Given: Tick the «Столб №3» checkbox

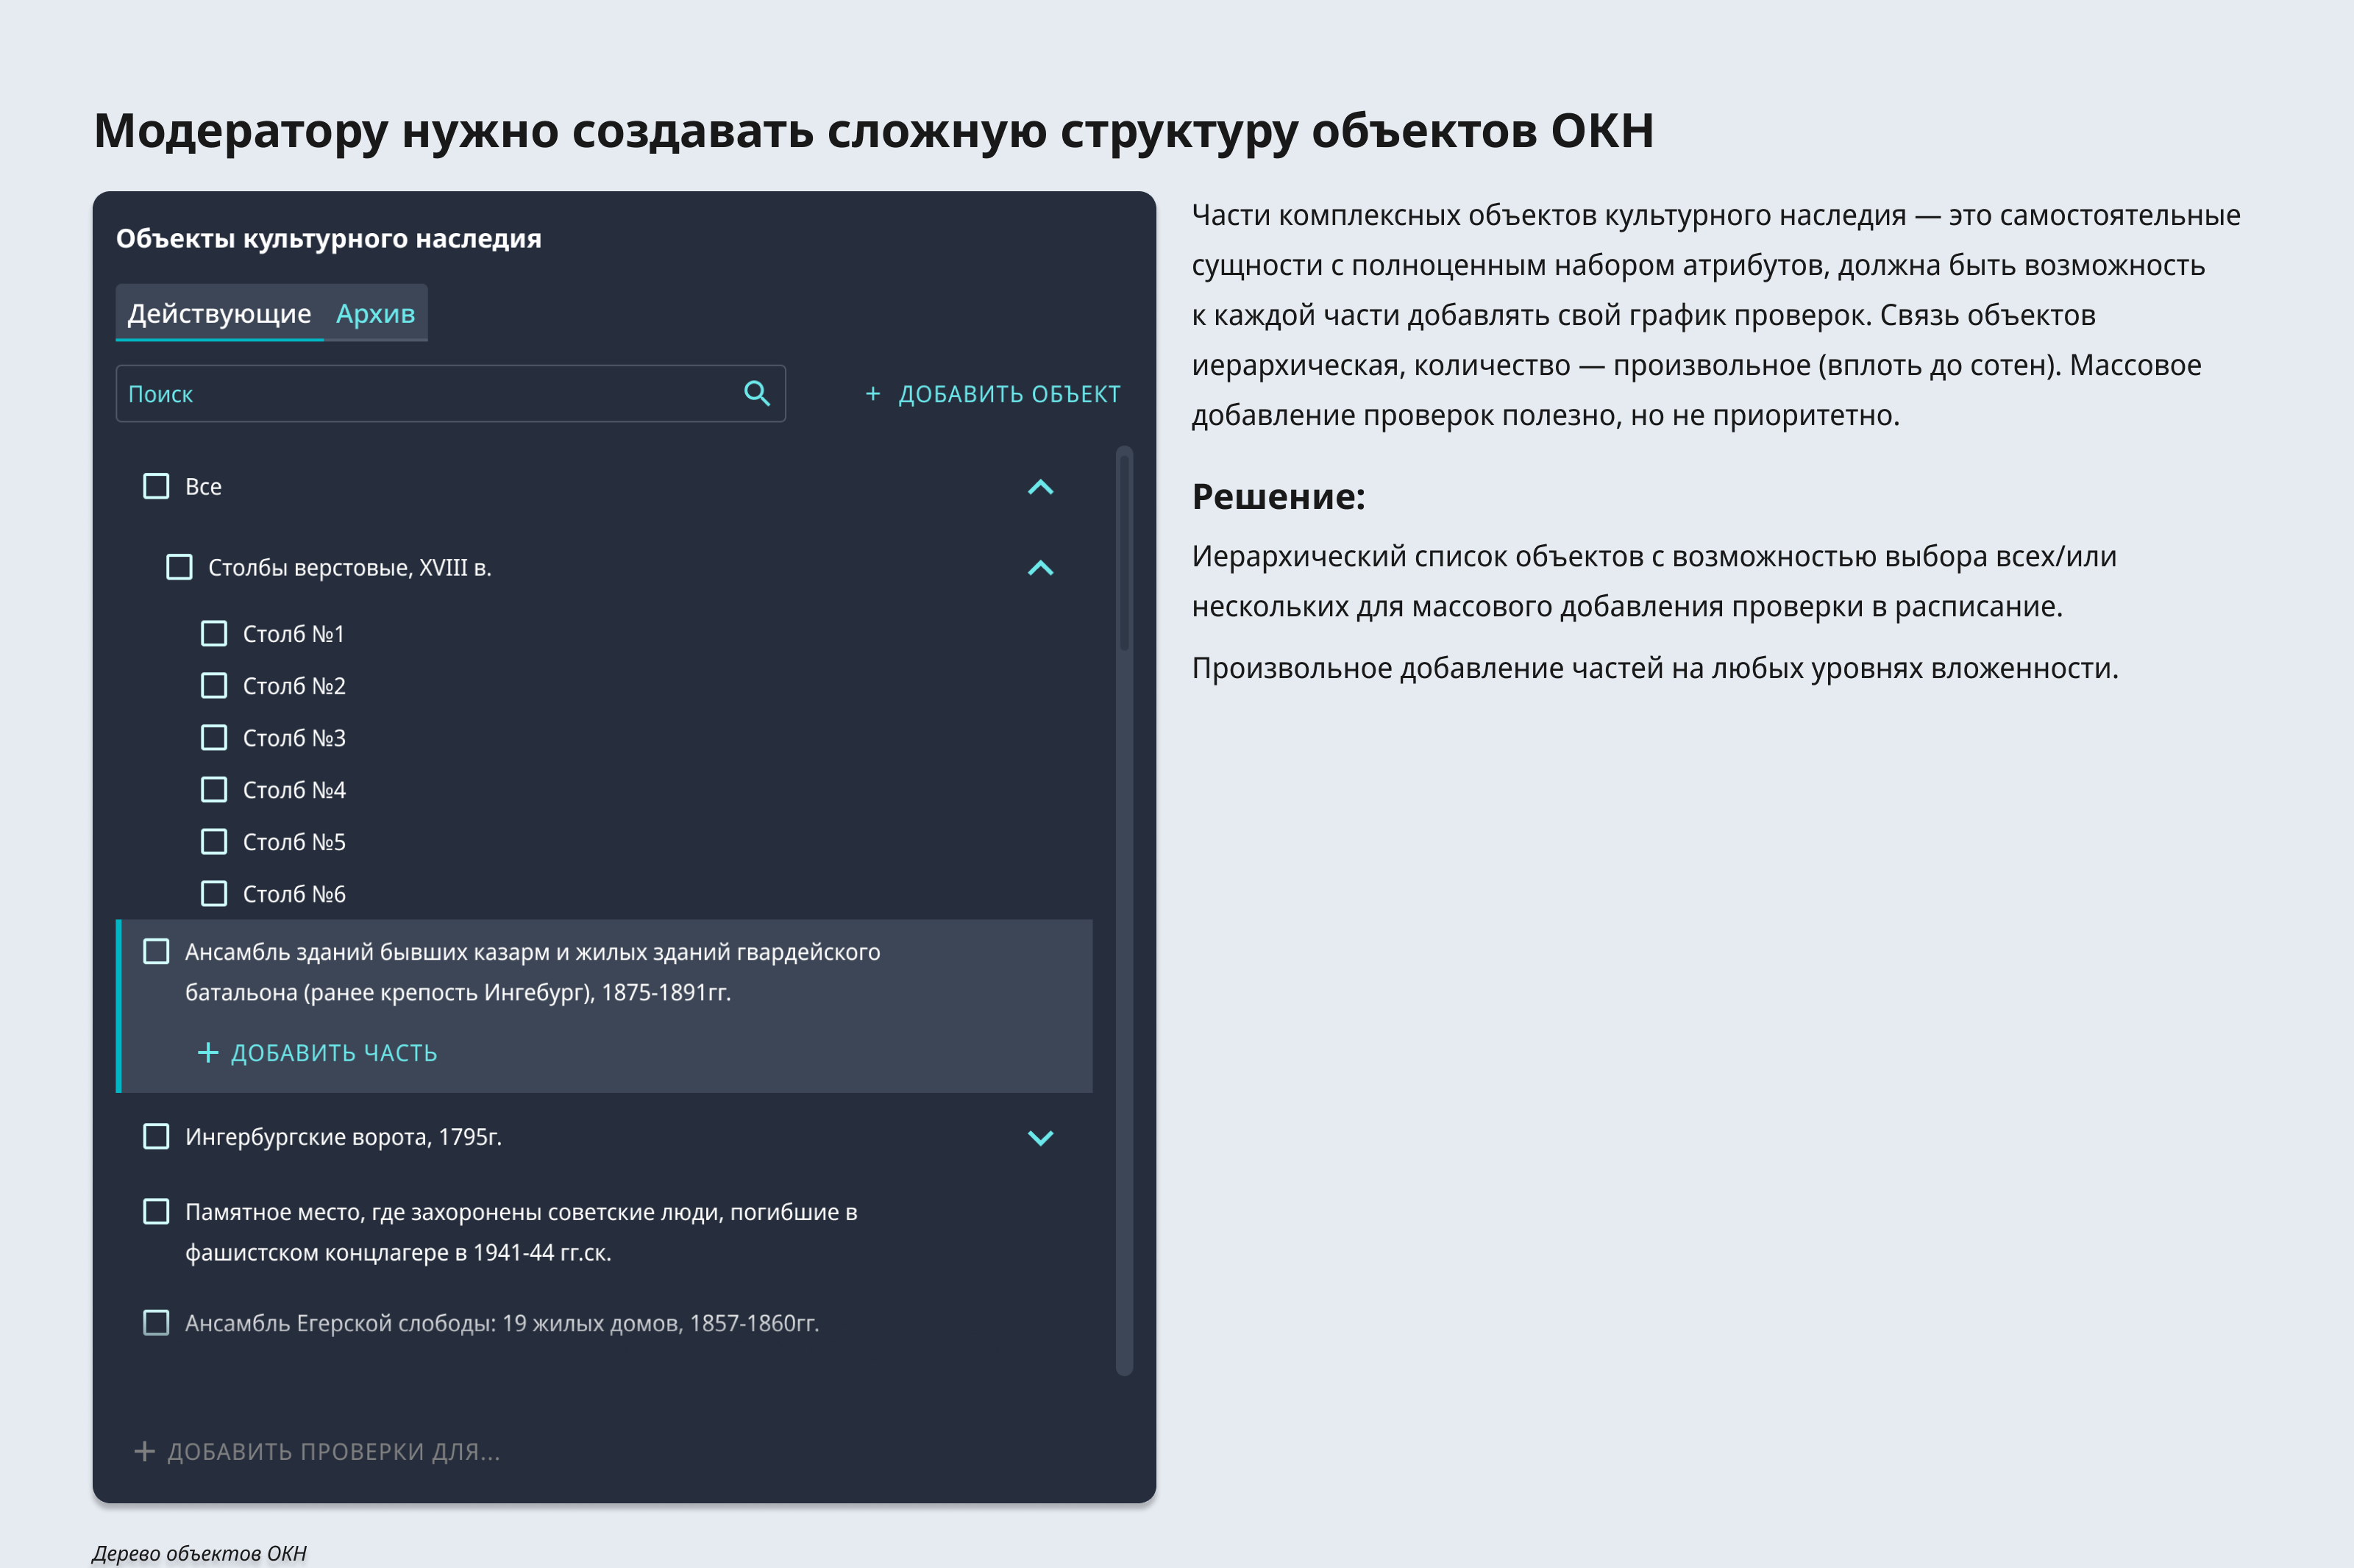Looking at the screenshot, I should [x=213, y=737].
